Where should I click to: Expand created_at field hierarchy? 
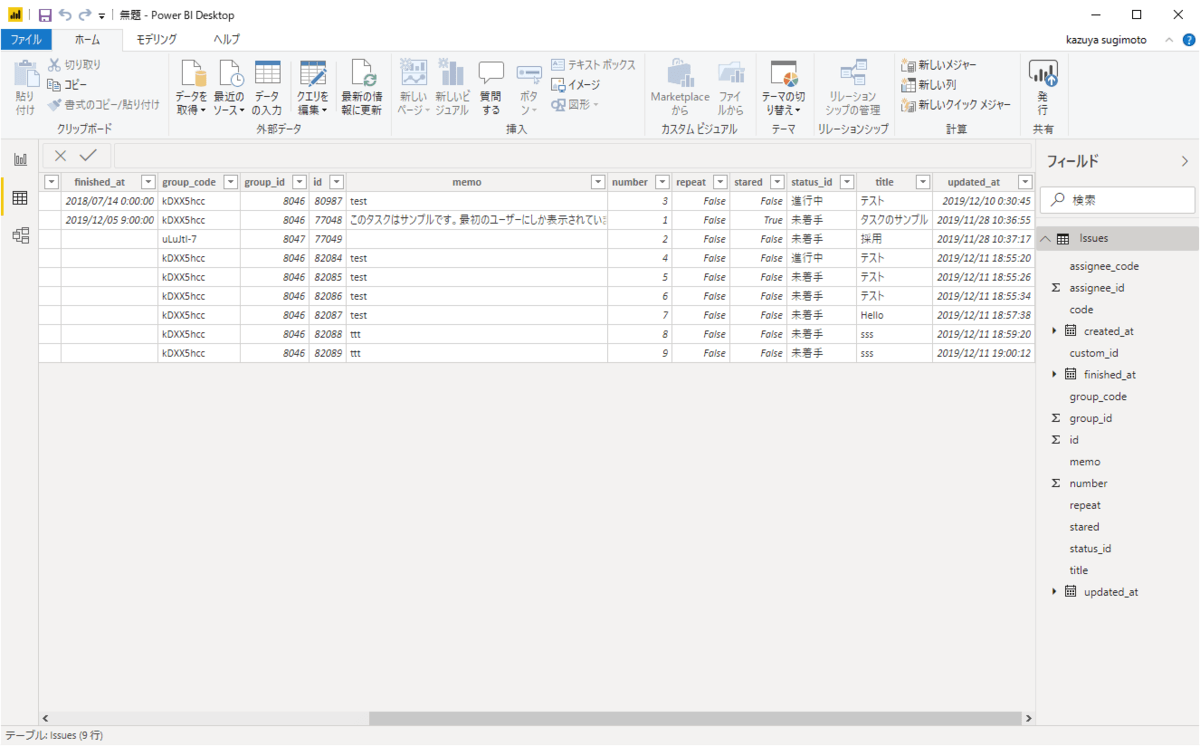click(x=1055, y=331)
